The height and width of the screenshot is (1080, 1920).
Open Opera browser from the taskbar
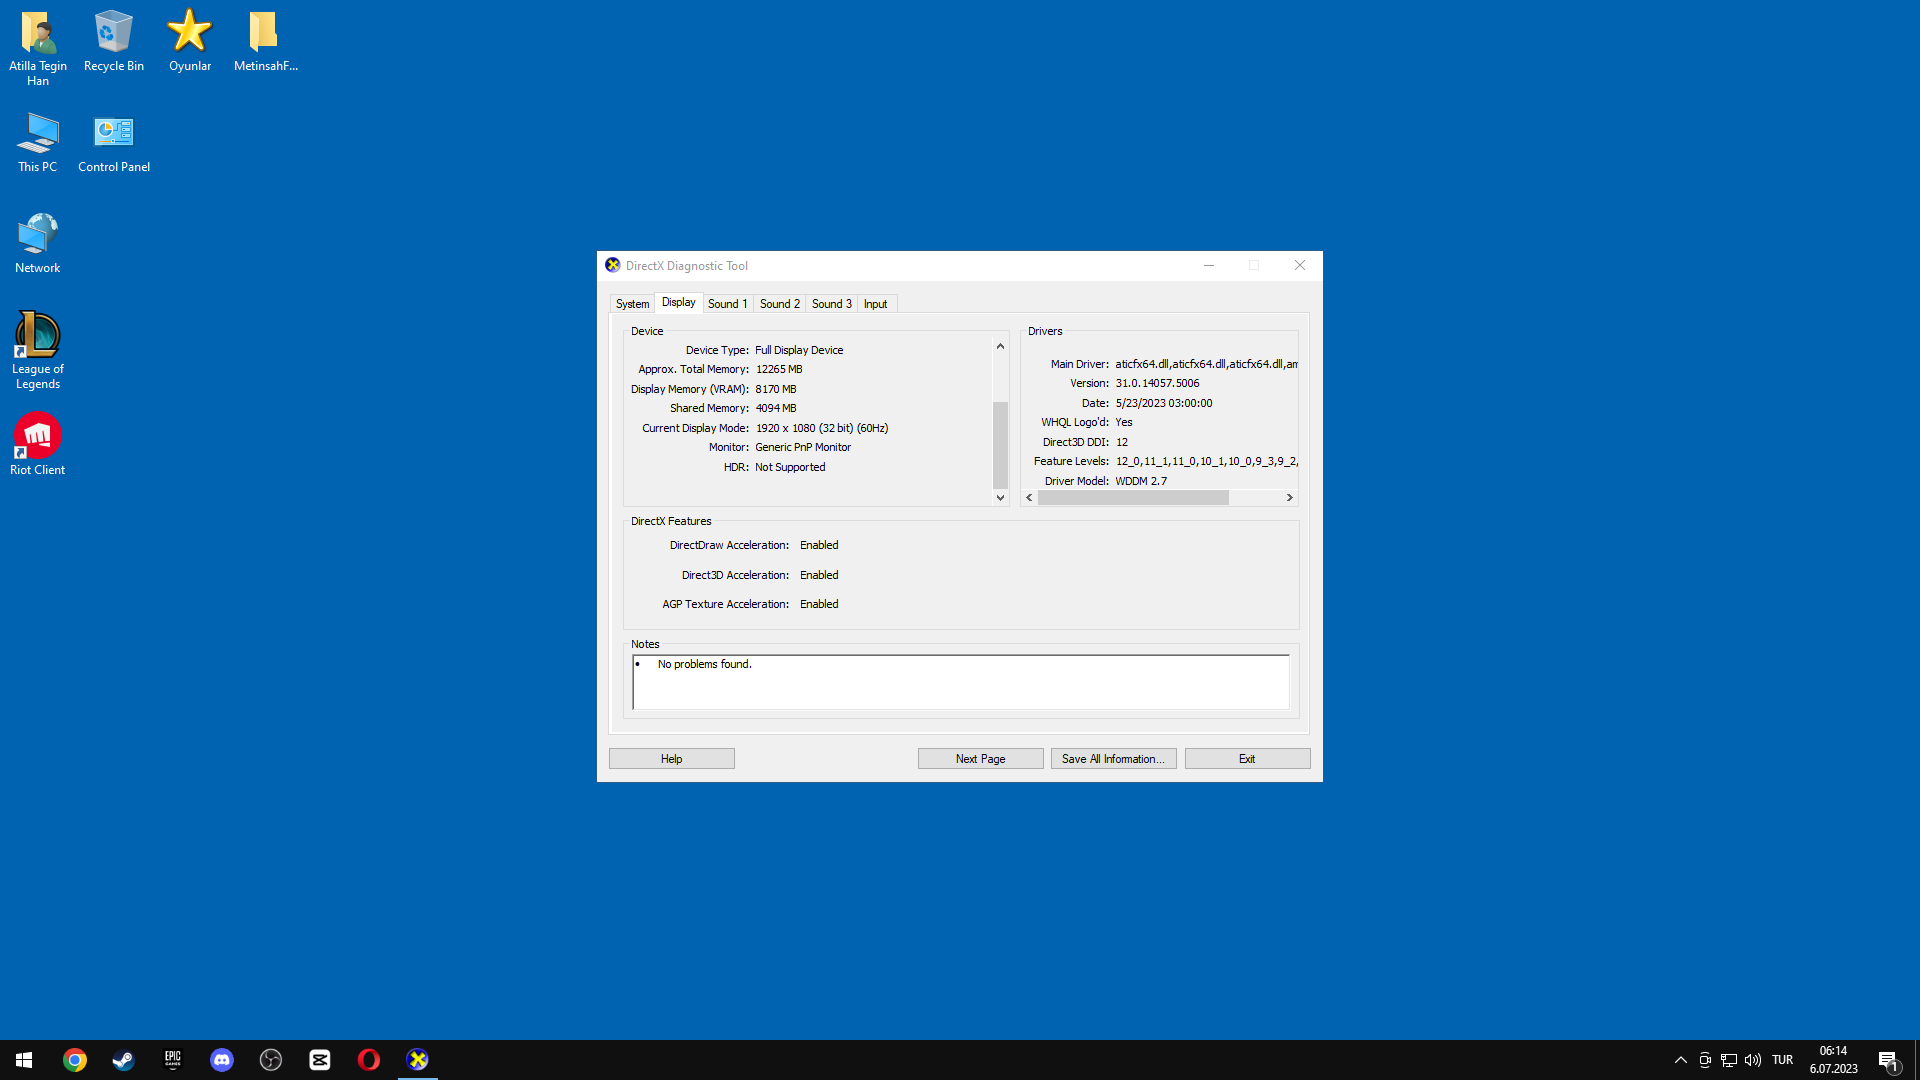click(369, 1060)
